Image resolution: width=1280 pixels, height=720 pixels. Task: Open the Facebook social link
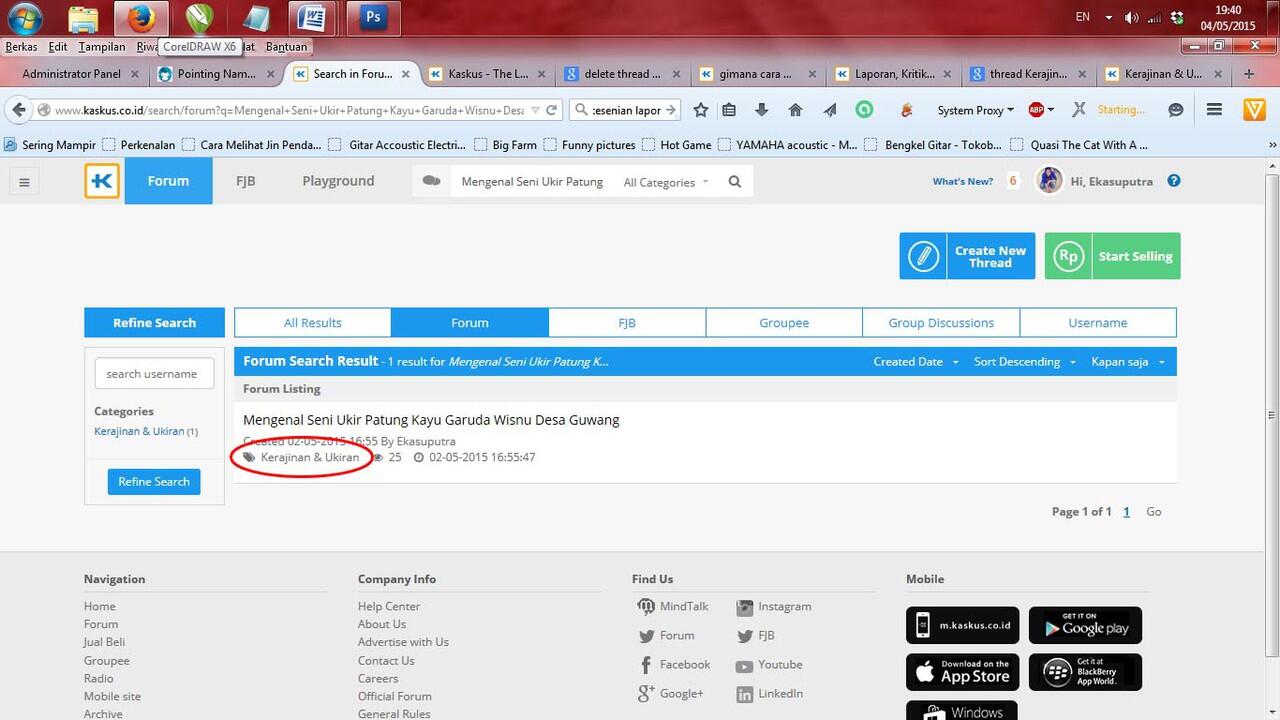[674, 665]
